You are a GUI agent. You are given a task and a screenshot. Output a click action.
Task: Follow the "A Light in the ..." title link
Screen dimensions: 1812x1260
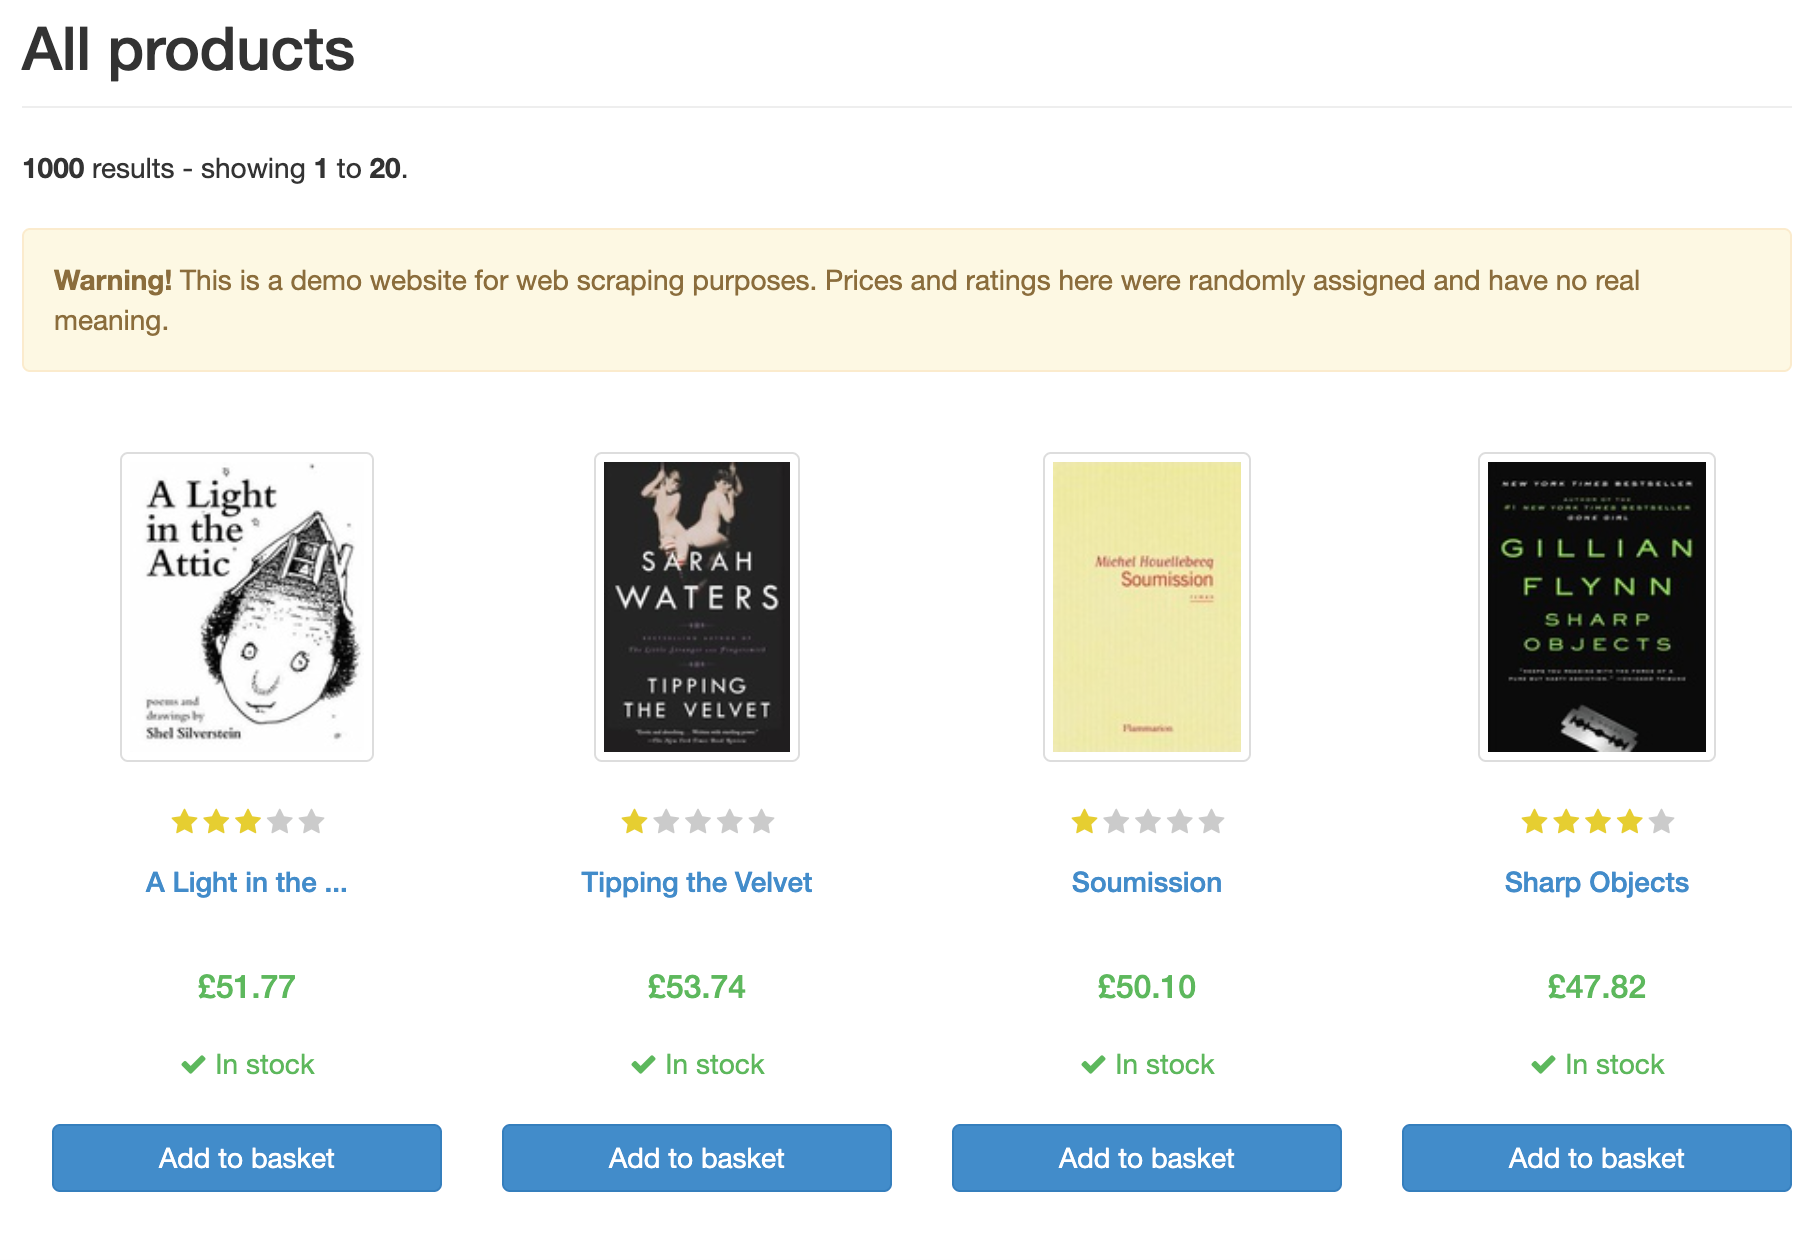(x=247, y=883)
